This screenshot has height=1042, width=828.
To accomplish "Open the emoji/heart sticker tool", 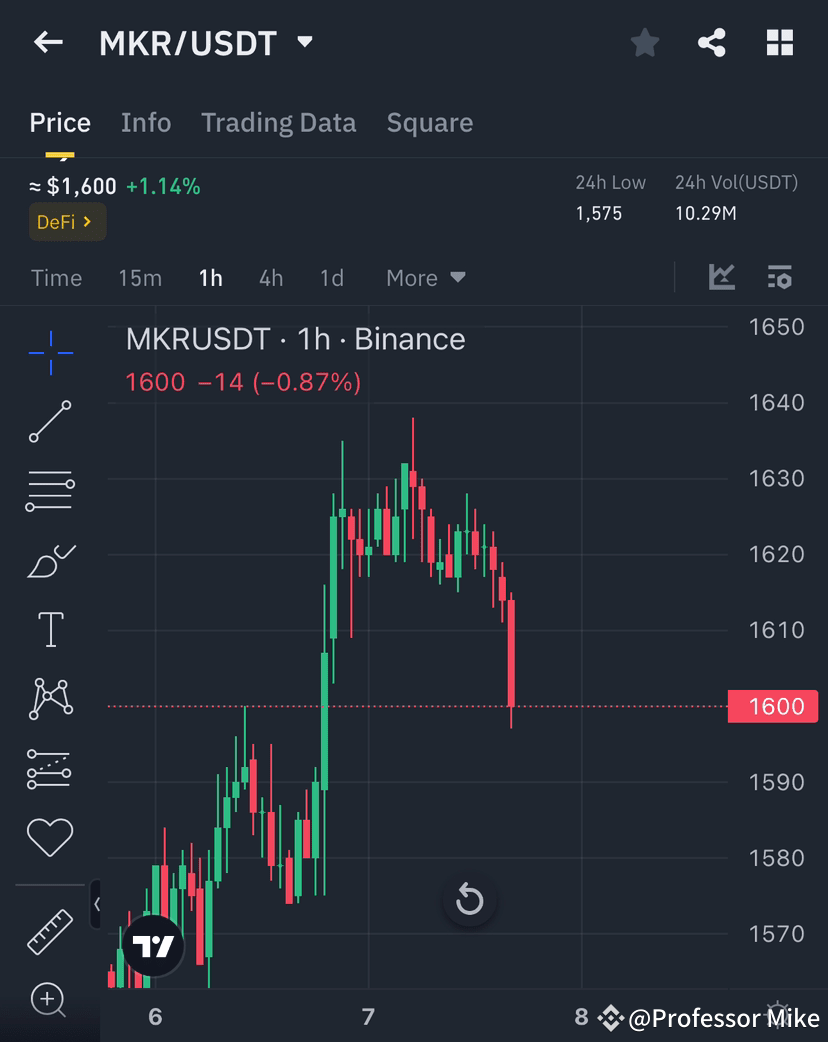I will (50, 837).
